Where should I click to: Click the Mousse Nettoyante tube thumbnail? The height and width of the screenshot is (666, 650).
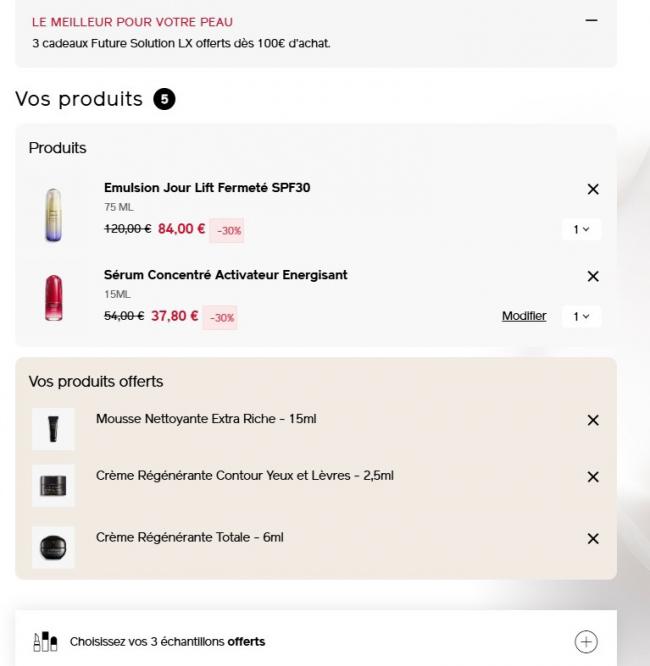pyautogui.click(x=53, y=429)
